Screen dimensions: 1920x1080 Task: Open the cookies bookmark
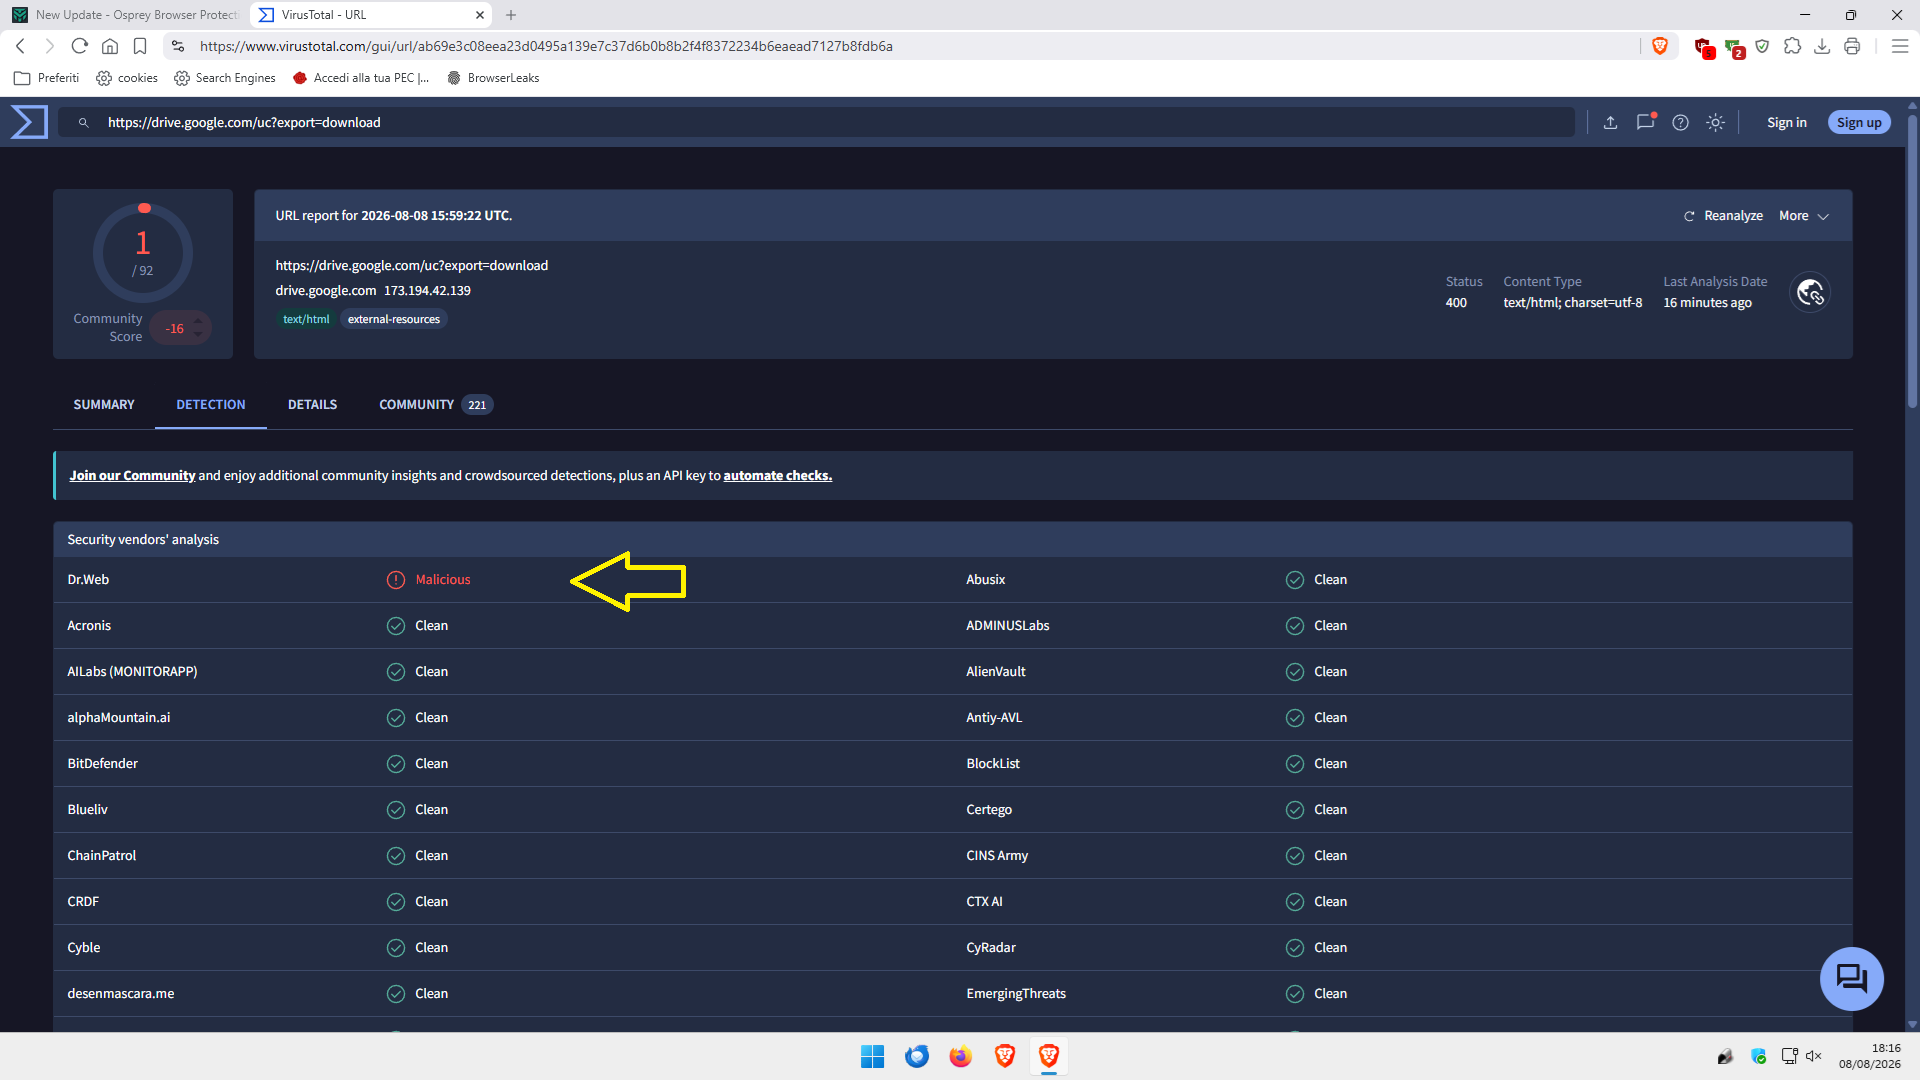[127, 78]
